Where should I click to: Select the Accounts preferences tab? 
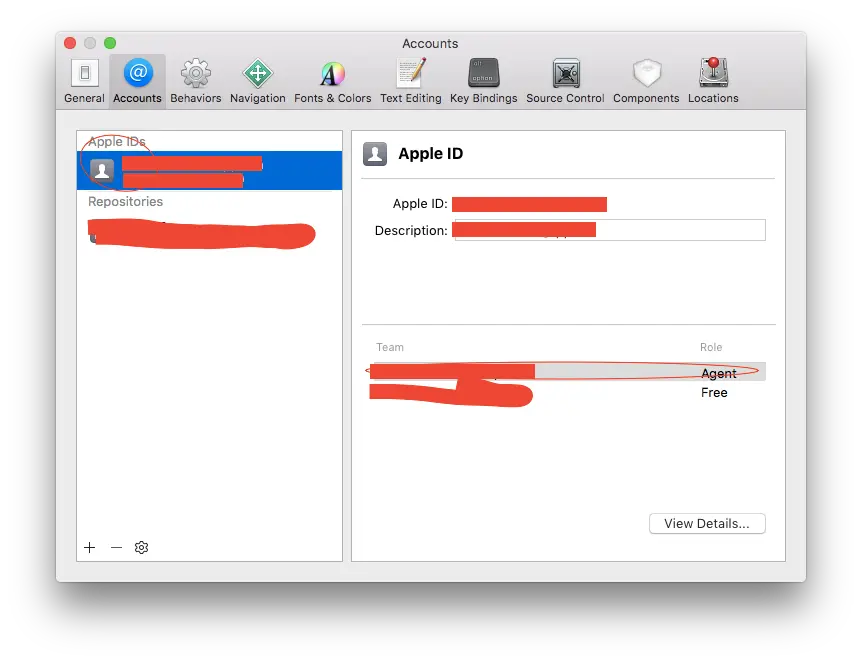tap(137, 81)
